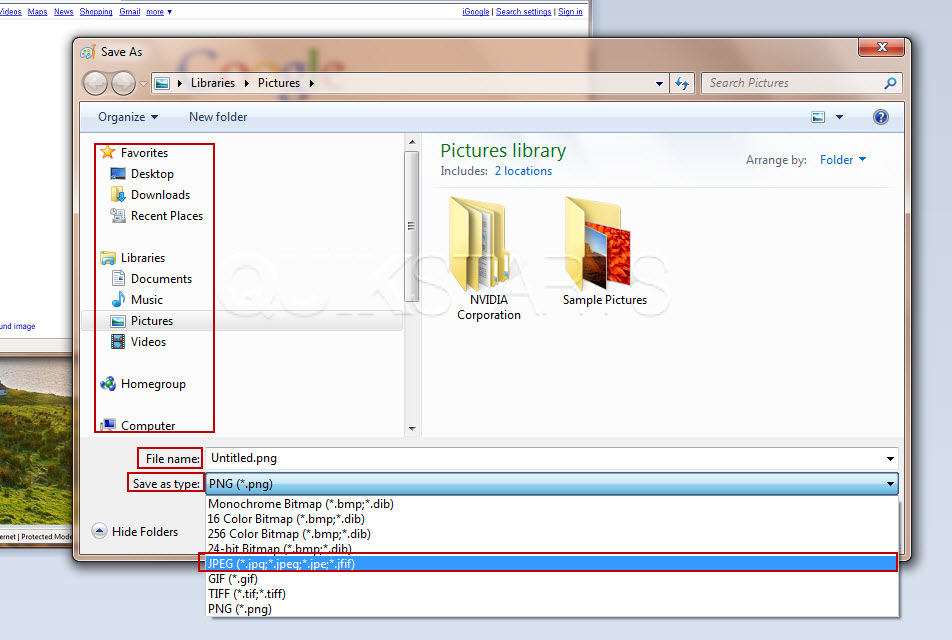Viewport: 952px width, 640px height.
Task: Click Maps link in browser window
Action: click(x=37, y=12)
